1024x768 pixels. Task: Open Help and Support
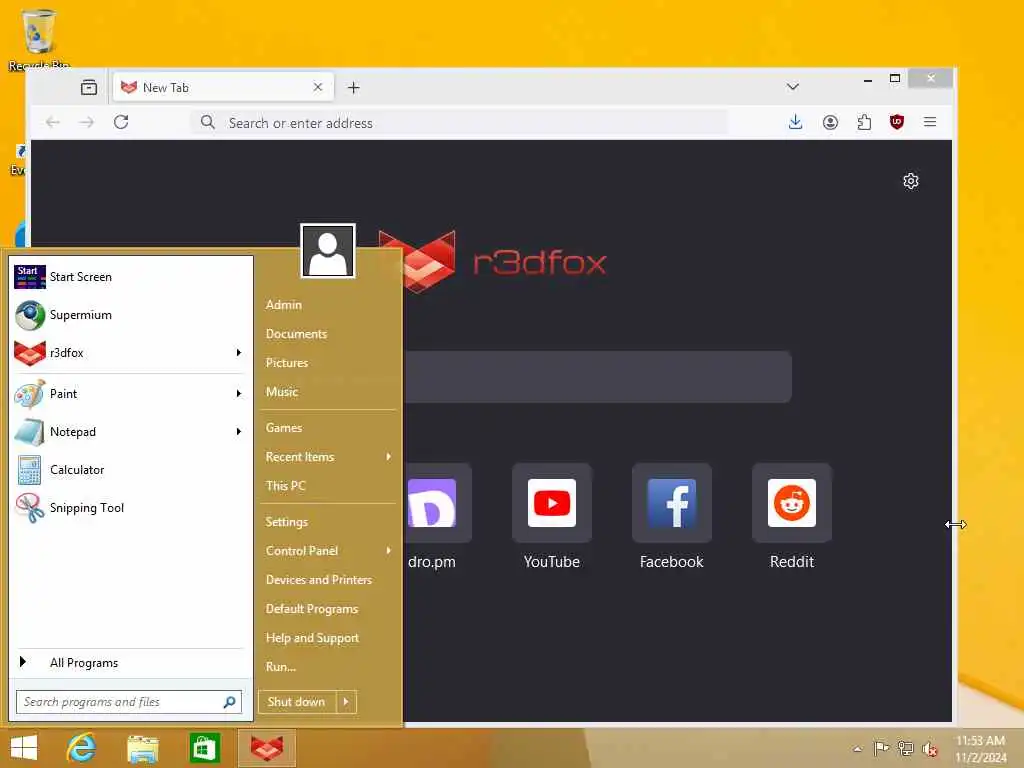point(312,638)
